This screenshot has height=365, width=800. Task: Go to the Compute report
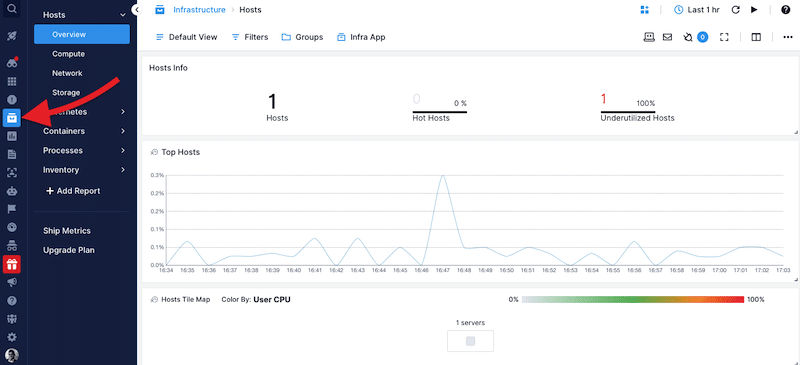pos(68,54)
